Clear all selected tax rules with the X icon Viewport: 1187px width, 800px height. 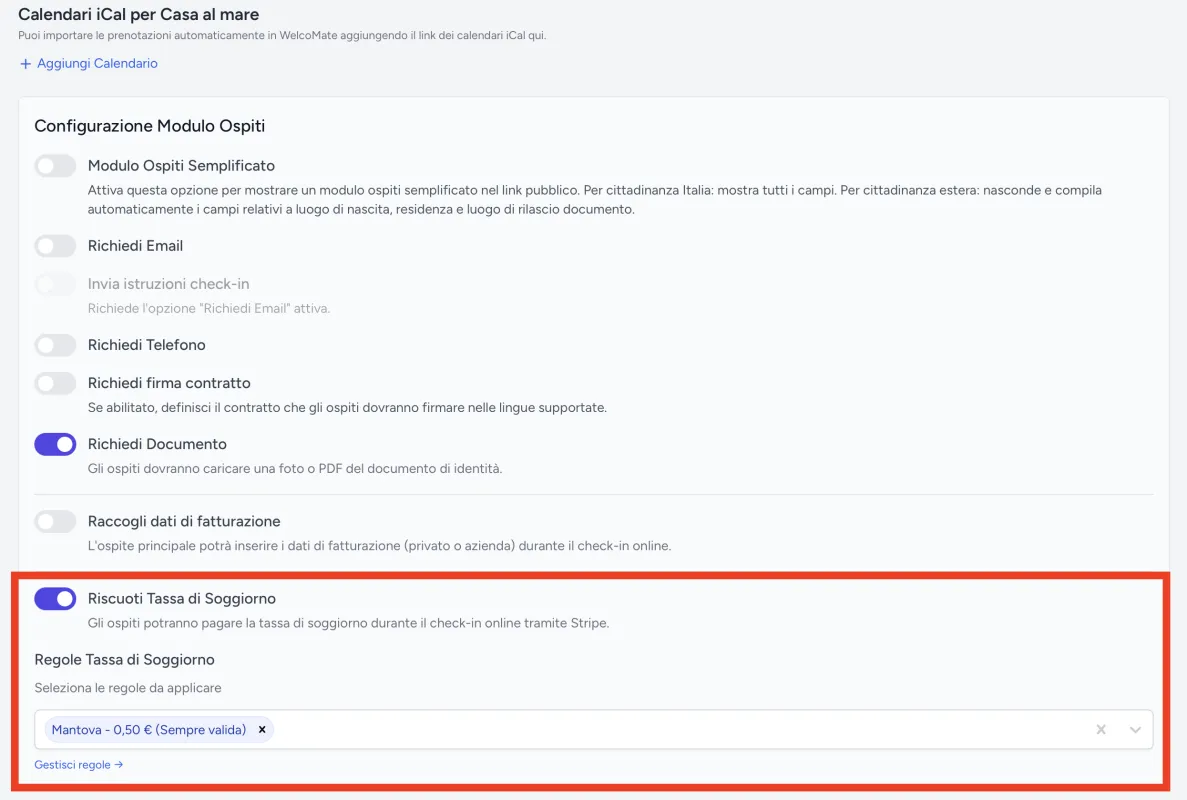(1101, 730)
